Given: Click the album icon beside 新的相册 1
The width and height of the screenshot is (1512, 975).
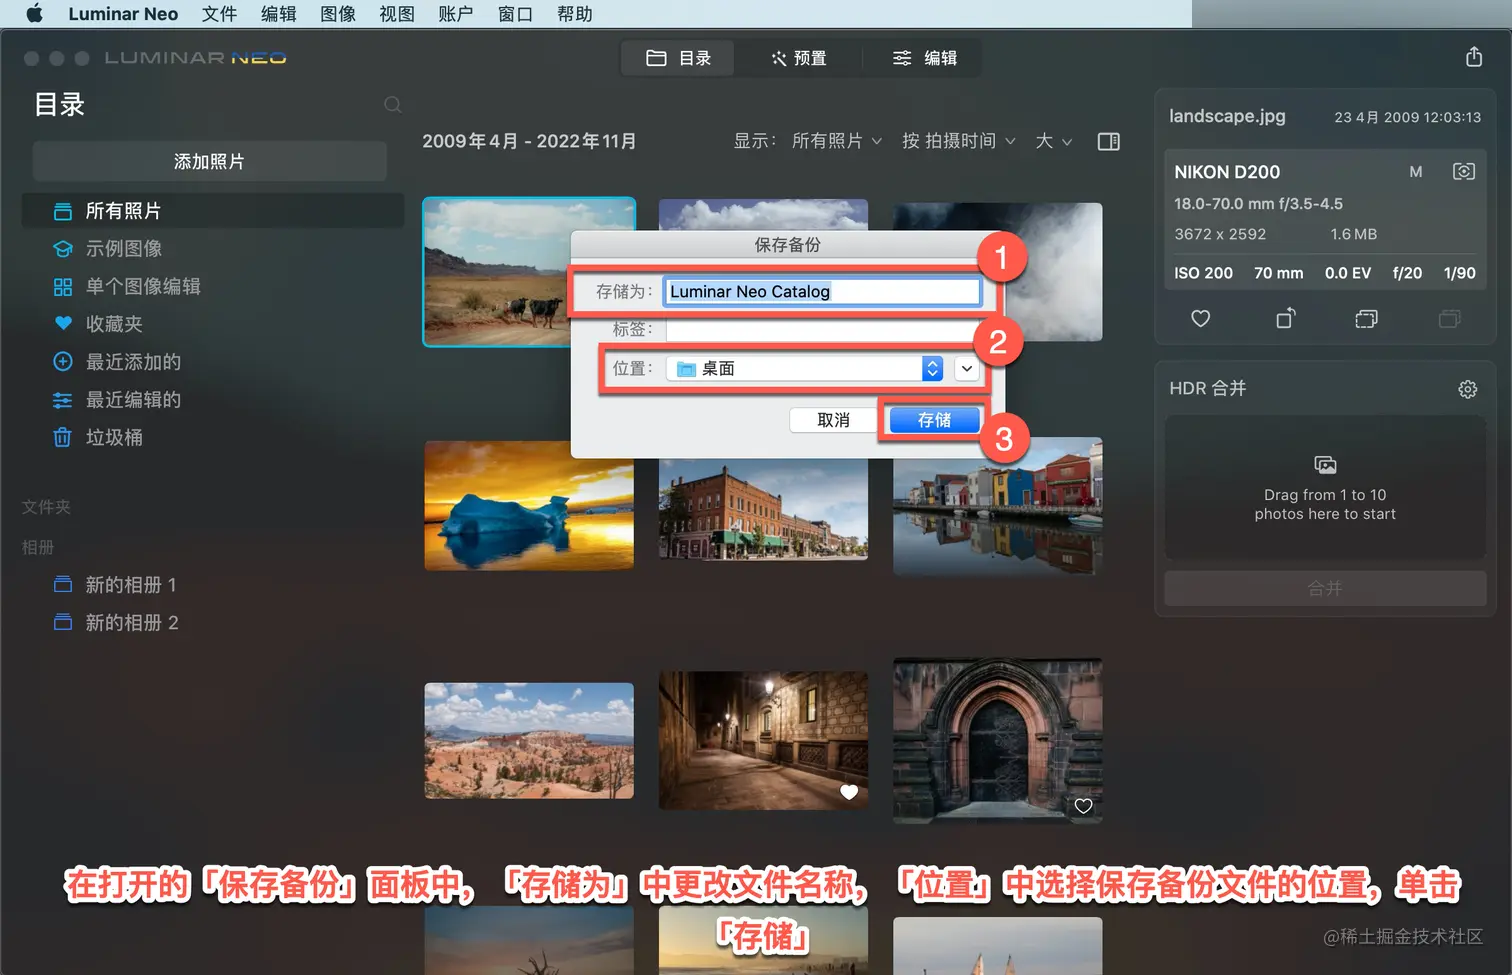Looking at the screenshot, I should 63,585.
